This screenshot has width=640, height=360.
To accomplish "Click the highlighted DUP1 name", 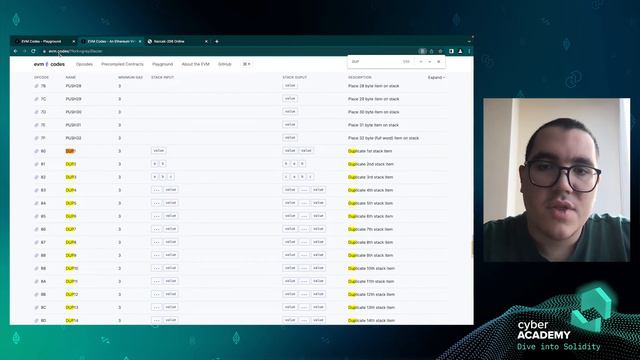I will (70, 151).
